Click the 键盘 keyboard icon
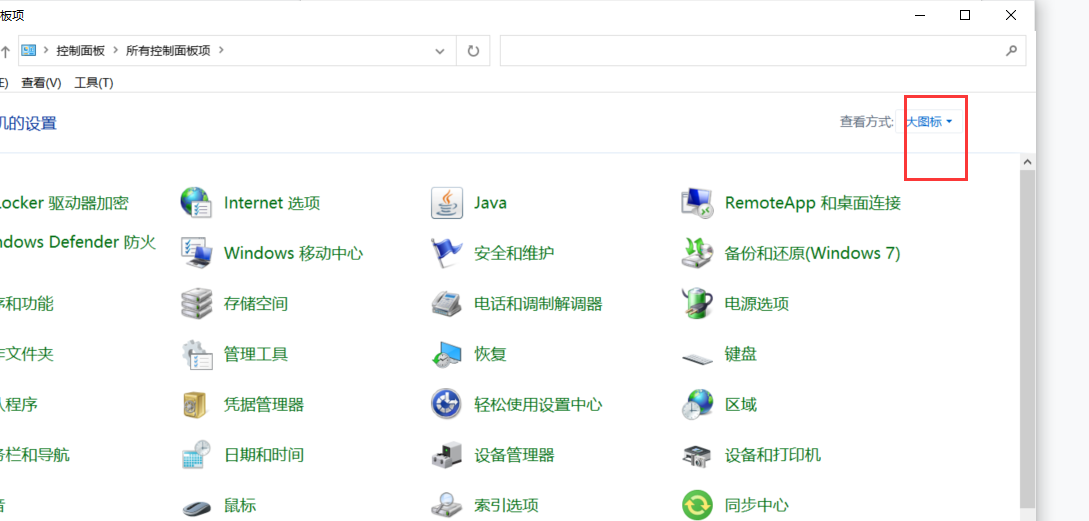Viewport: 1089px width, 521px height. [697, 357]
